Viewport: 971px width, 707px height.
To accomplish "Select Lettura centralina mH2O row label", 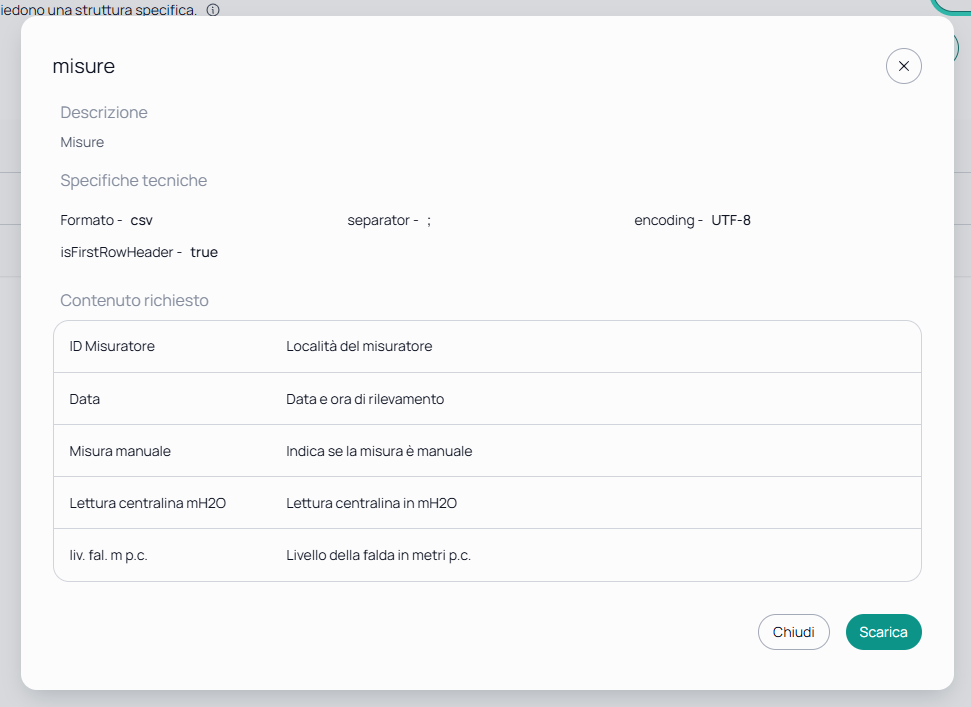I will point(147,503).
